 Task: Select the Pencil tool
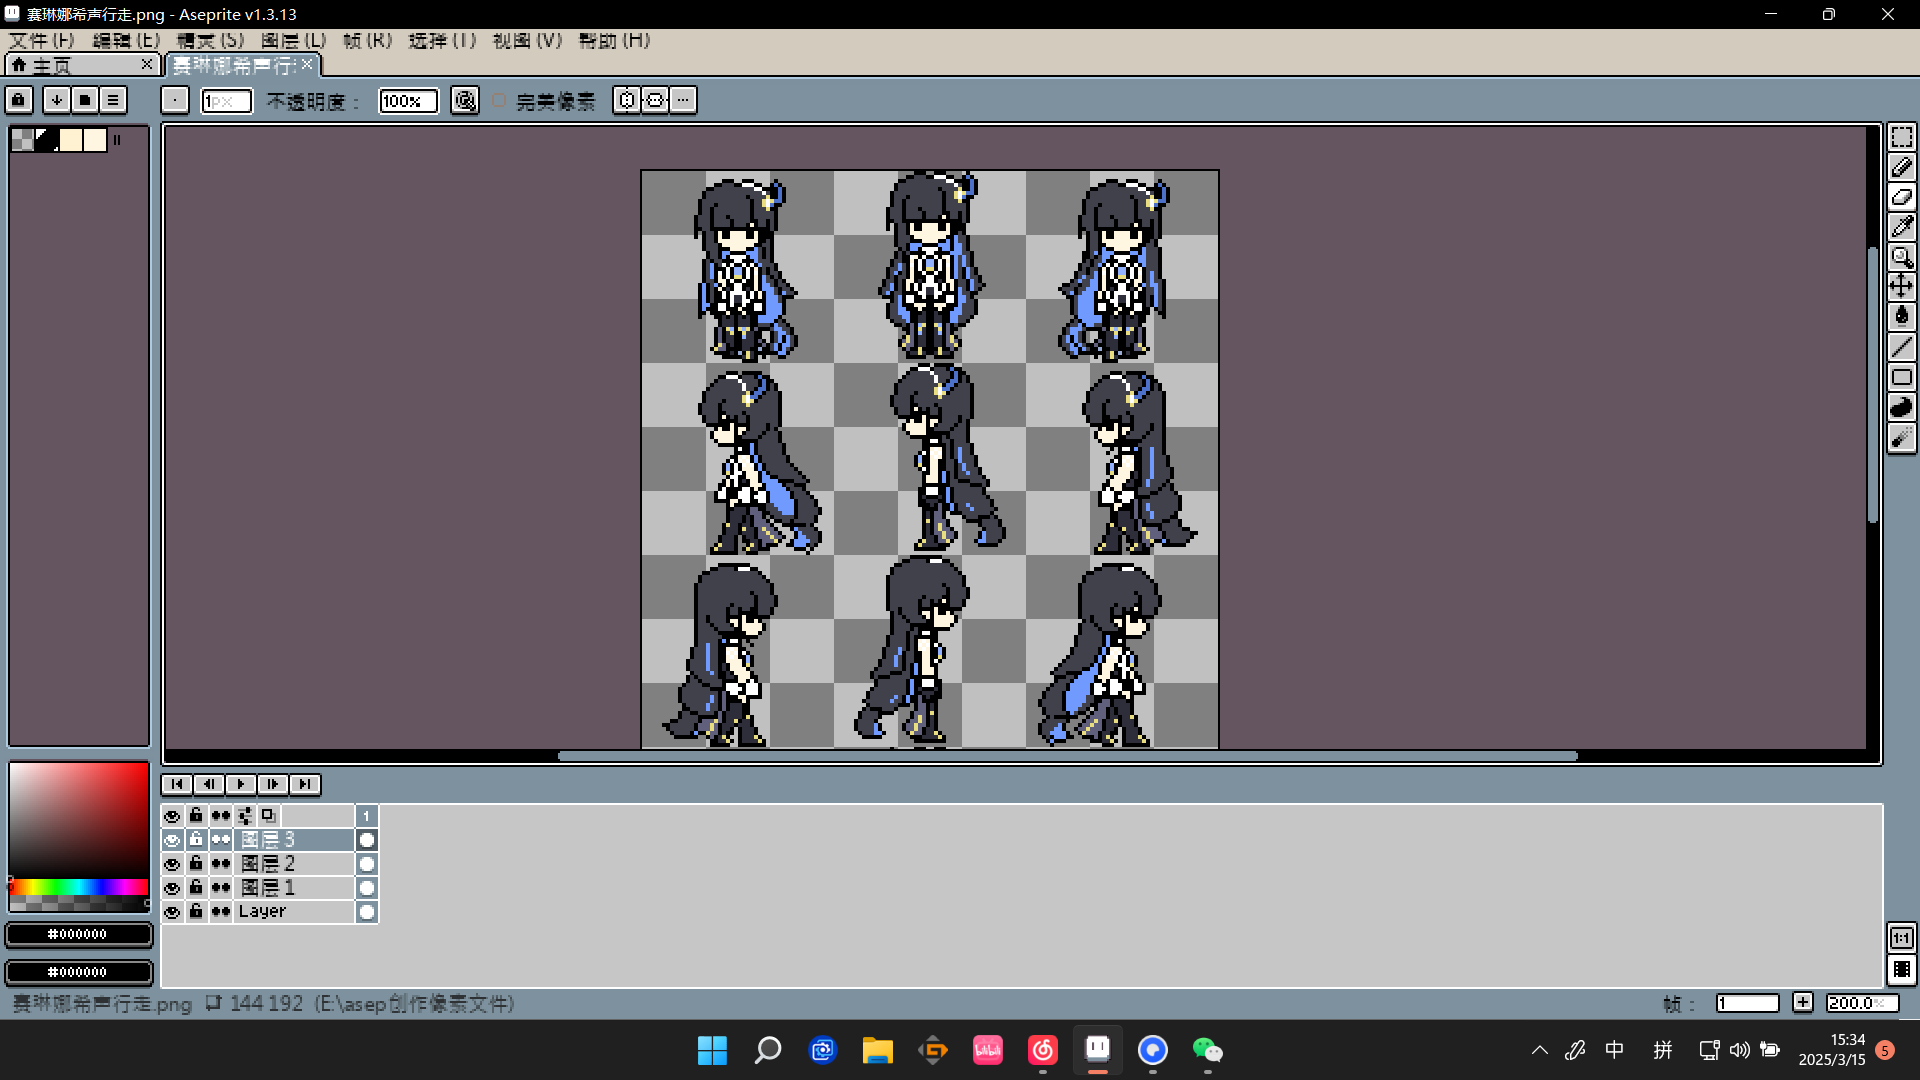click(1901, 167)
